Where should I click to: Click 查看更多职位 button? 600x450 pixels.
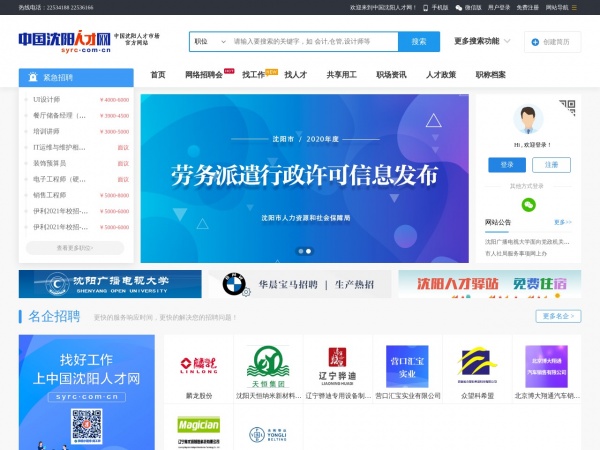[x=75, y=248]
